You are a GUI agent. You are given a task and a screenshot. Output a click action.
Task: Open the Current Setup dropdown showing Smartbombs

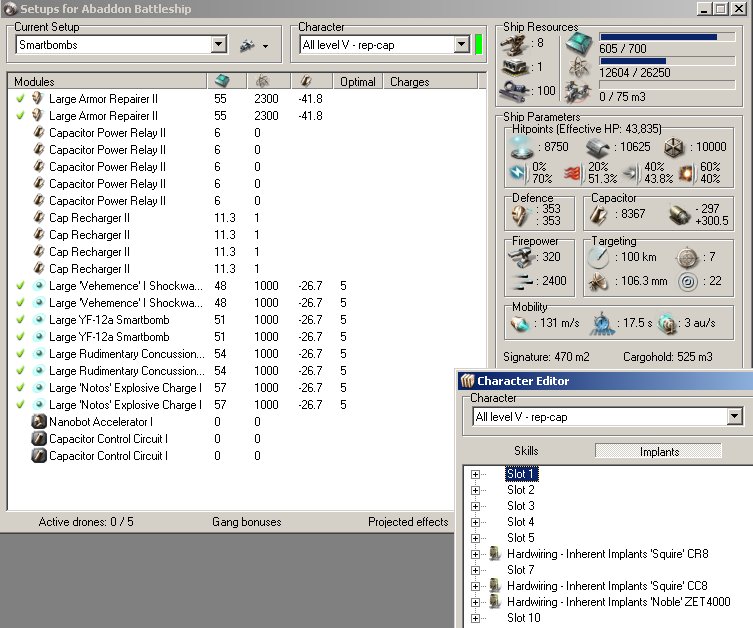click(219, 45)
